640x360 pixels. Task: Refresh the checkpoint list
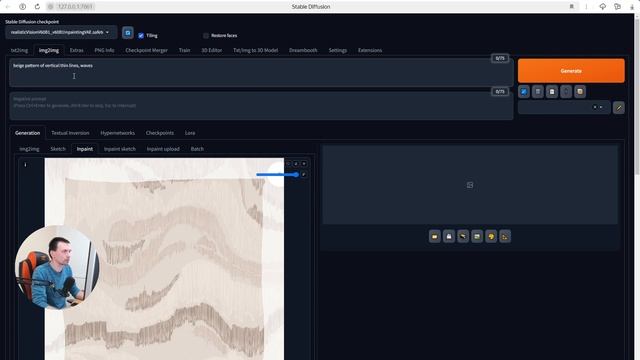(x=127, y=33)
